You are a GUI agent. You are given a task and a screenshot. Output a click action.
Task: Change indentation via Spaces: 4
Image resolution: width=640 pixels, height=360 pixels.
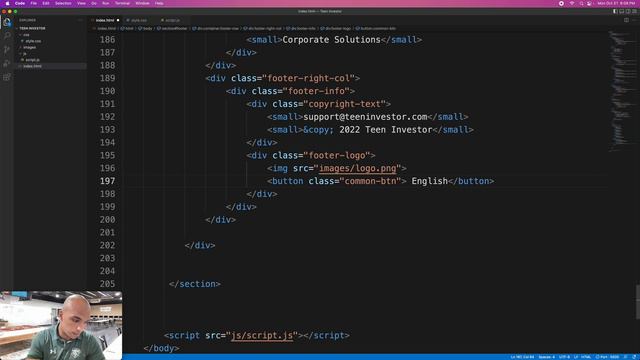pyautogui.click(x=547, y=357)
